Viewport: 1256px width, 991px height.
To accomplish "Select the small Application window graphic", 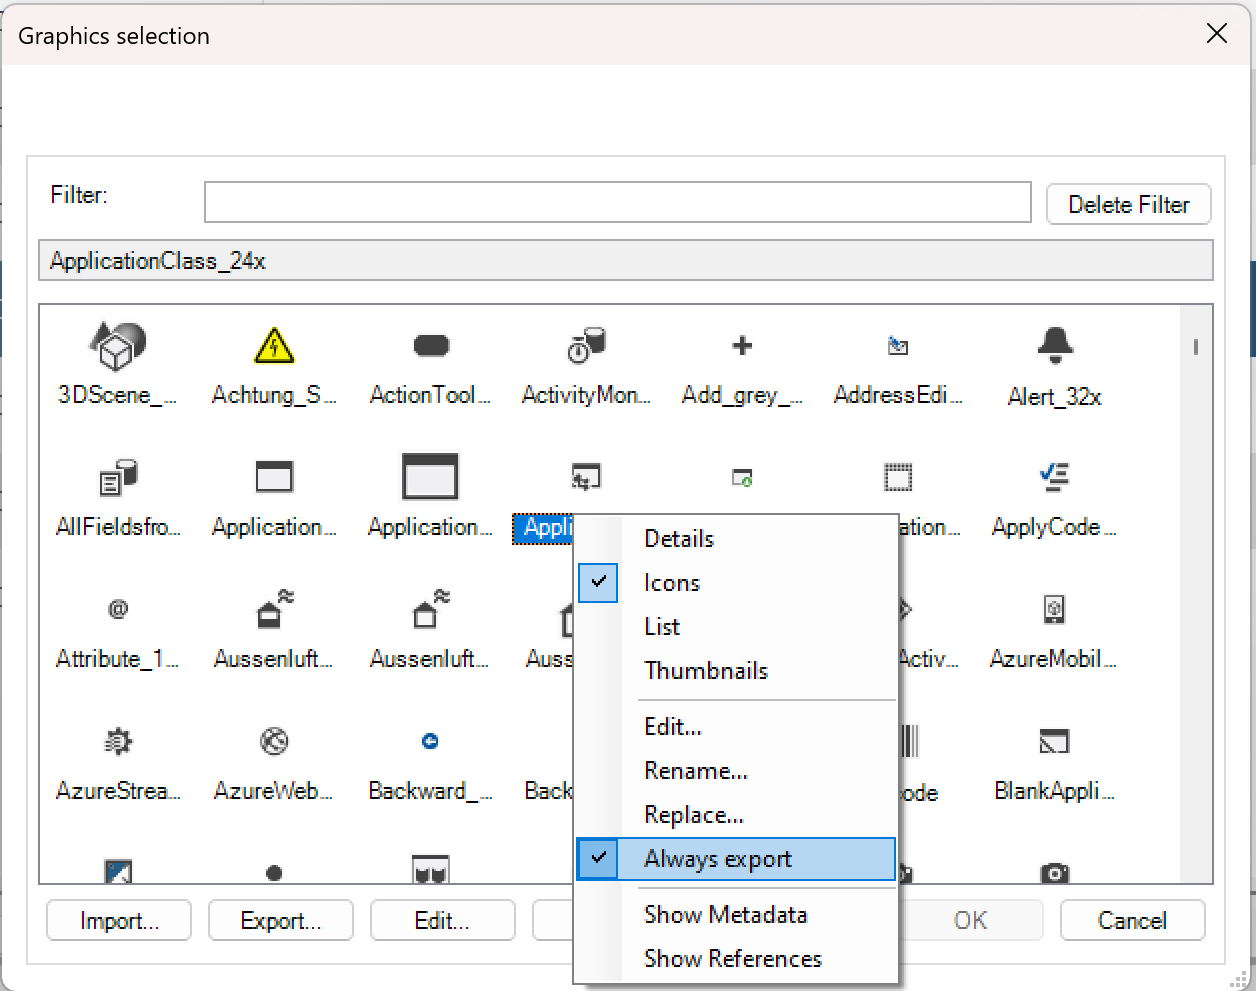I will [x=274, y=477].
